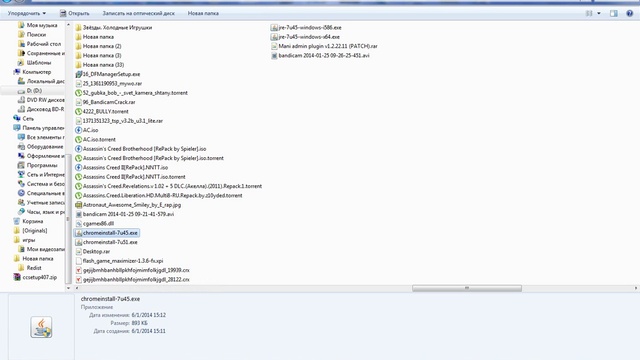
Task: Click the 4222_BULLY.torrent icon
Action: [78, 111]
